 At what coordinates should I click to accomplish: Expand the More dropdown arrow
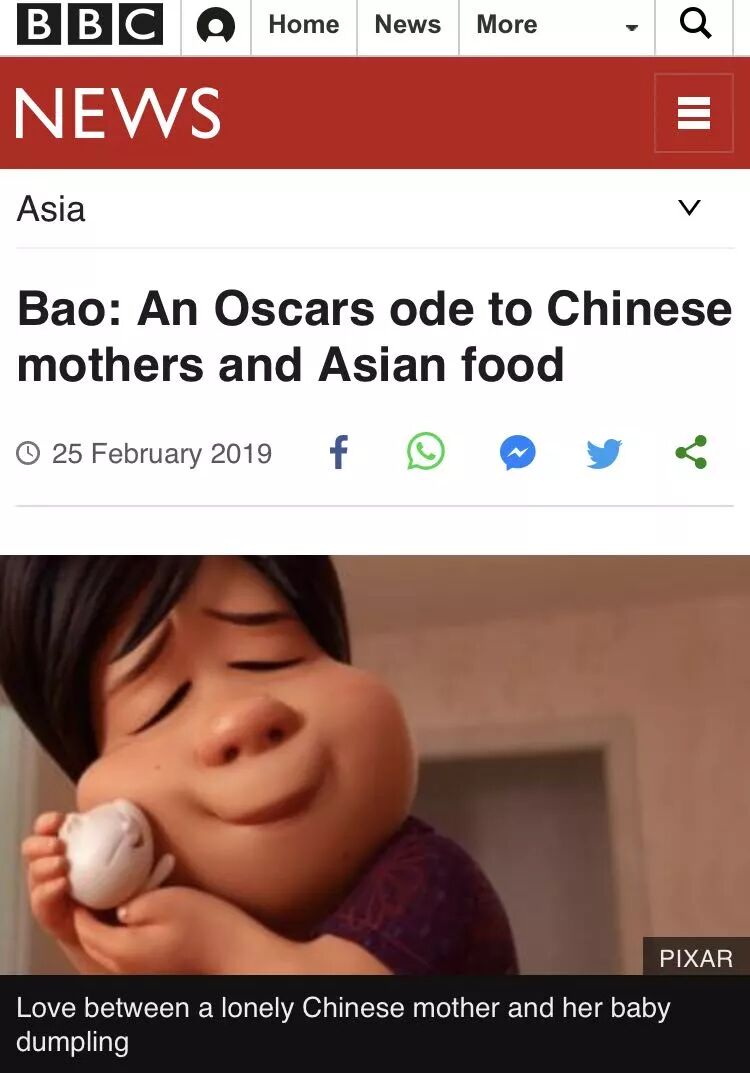(632, 28)
